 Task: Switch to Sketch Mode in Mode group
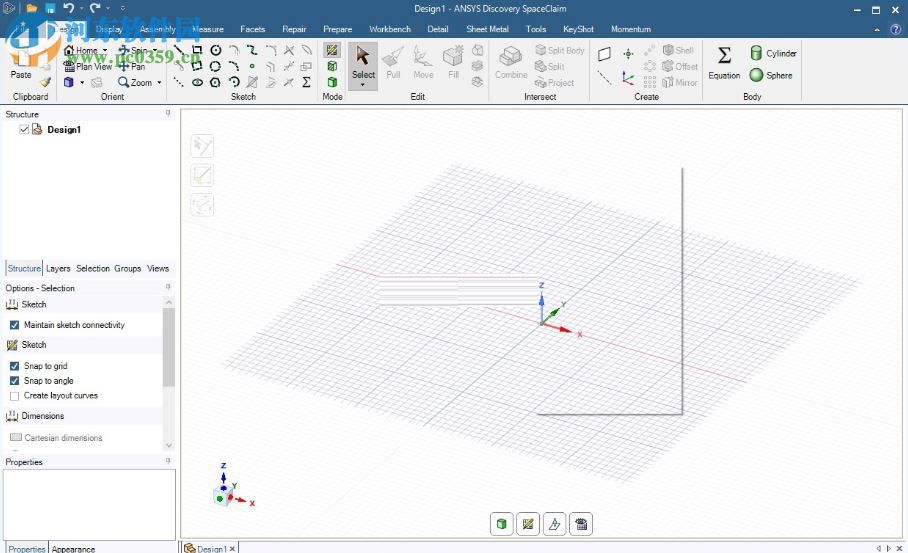pos(332,50)
